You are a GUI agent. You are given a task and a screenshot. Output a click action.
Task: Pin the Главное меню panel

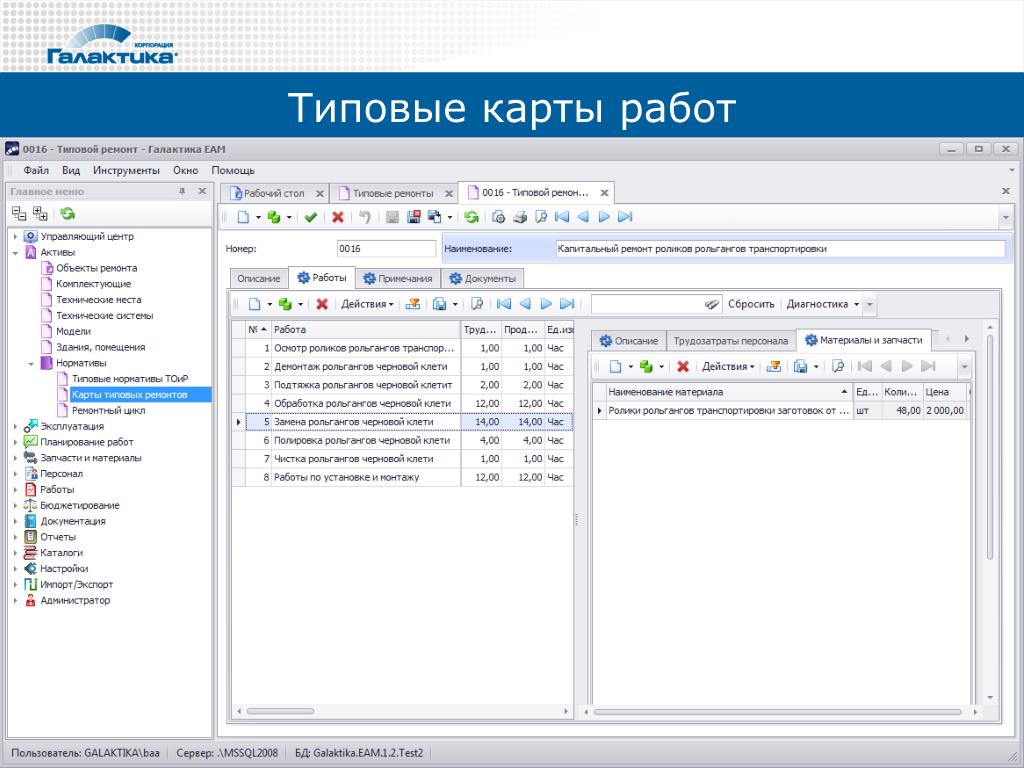pyautogui.click(x=182, y=191)
